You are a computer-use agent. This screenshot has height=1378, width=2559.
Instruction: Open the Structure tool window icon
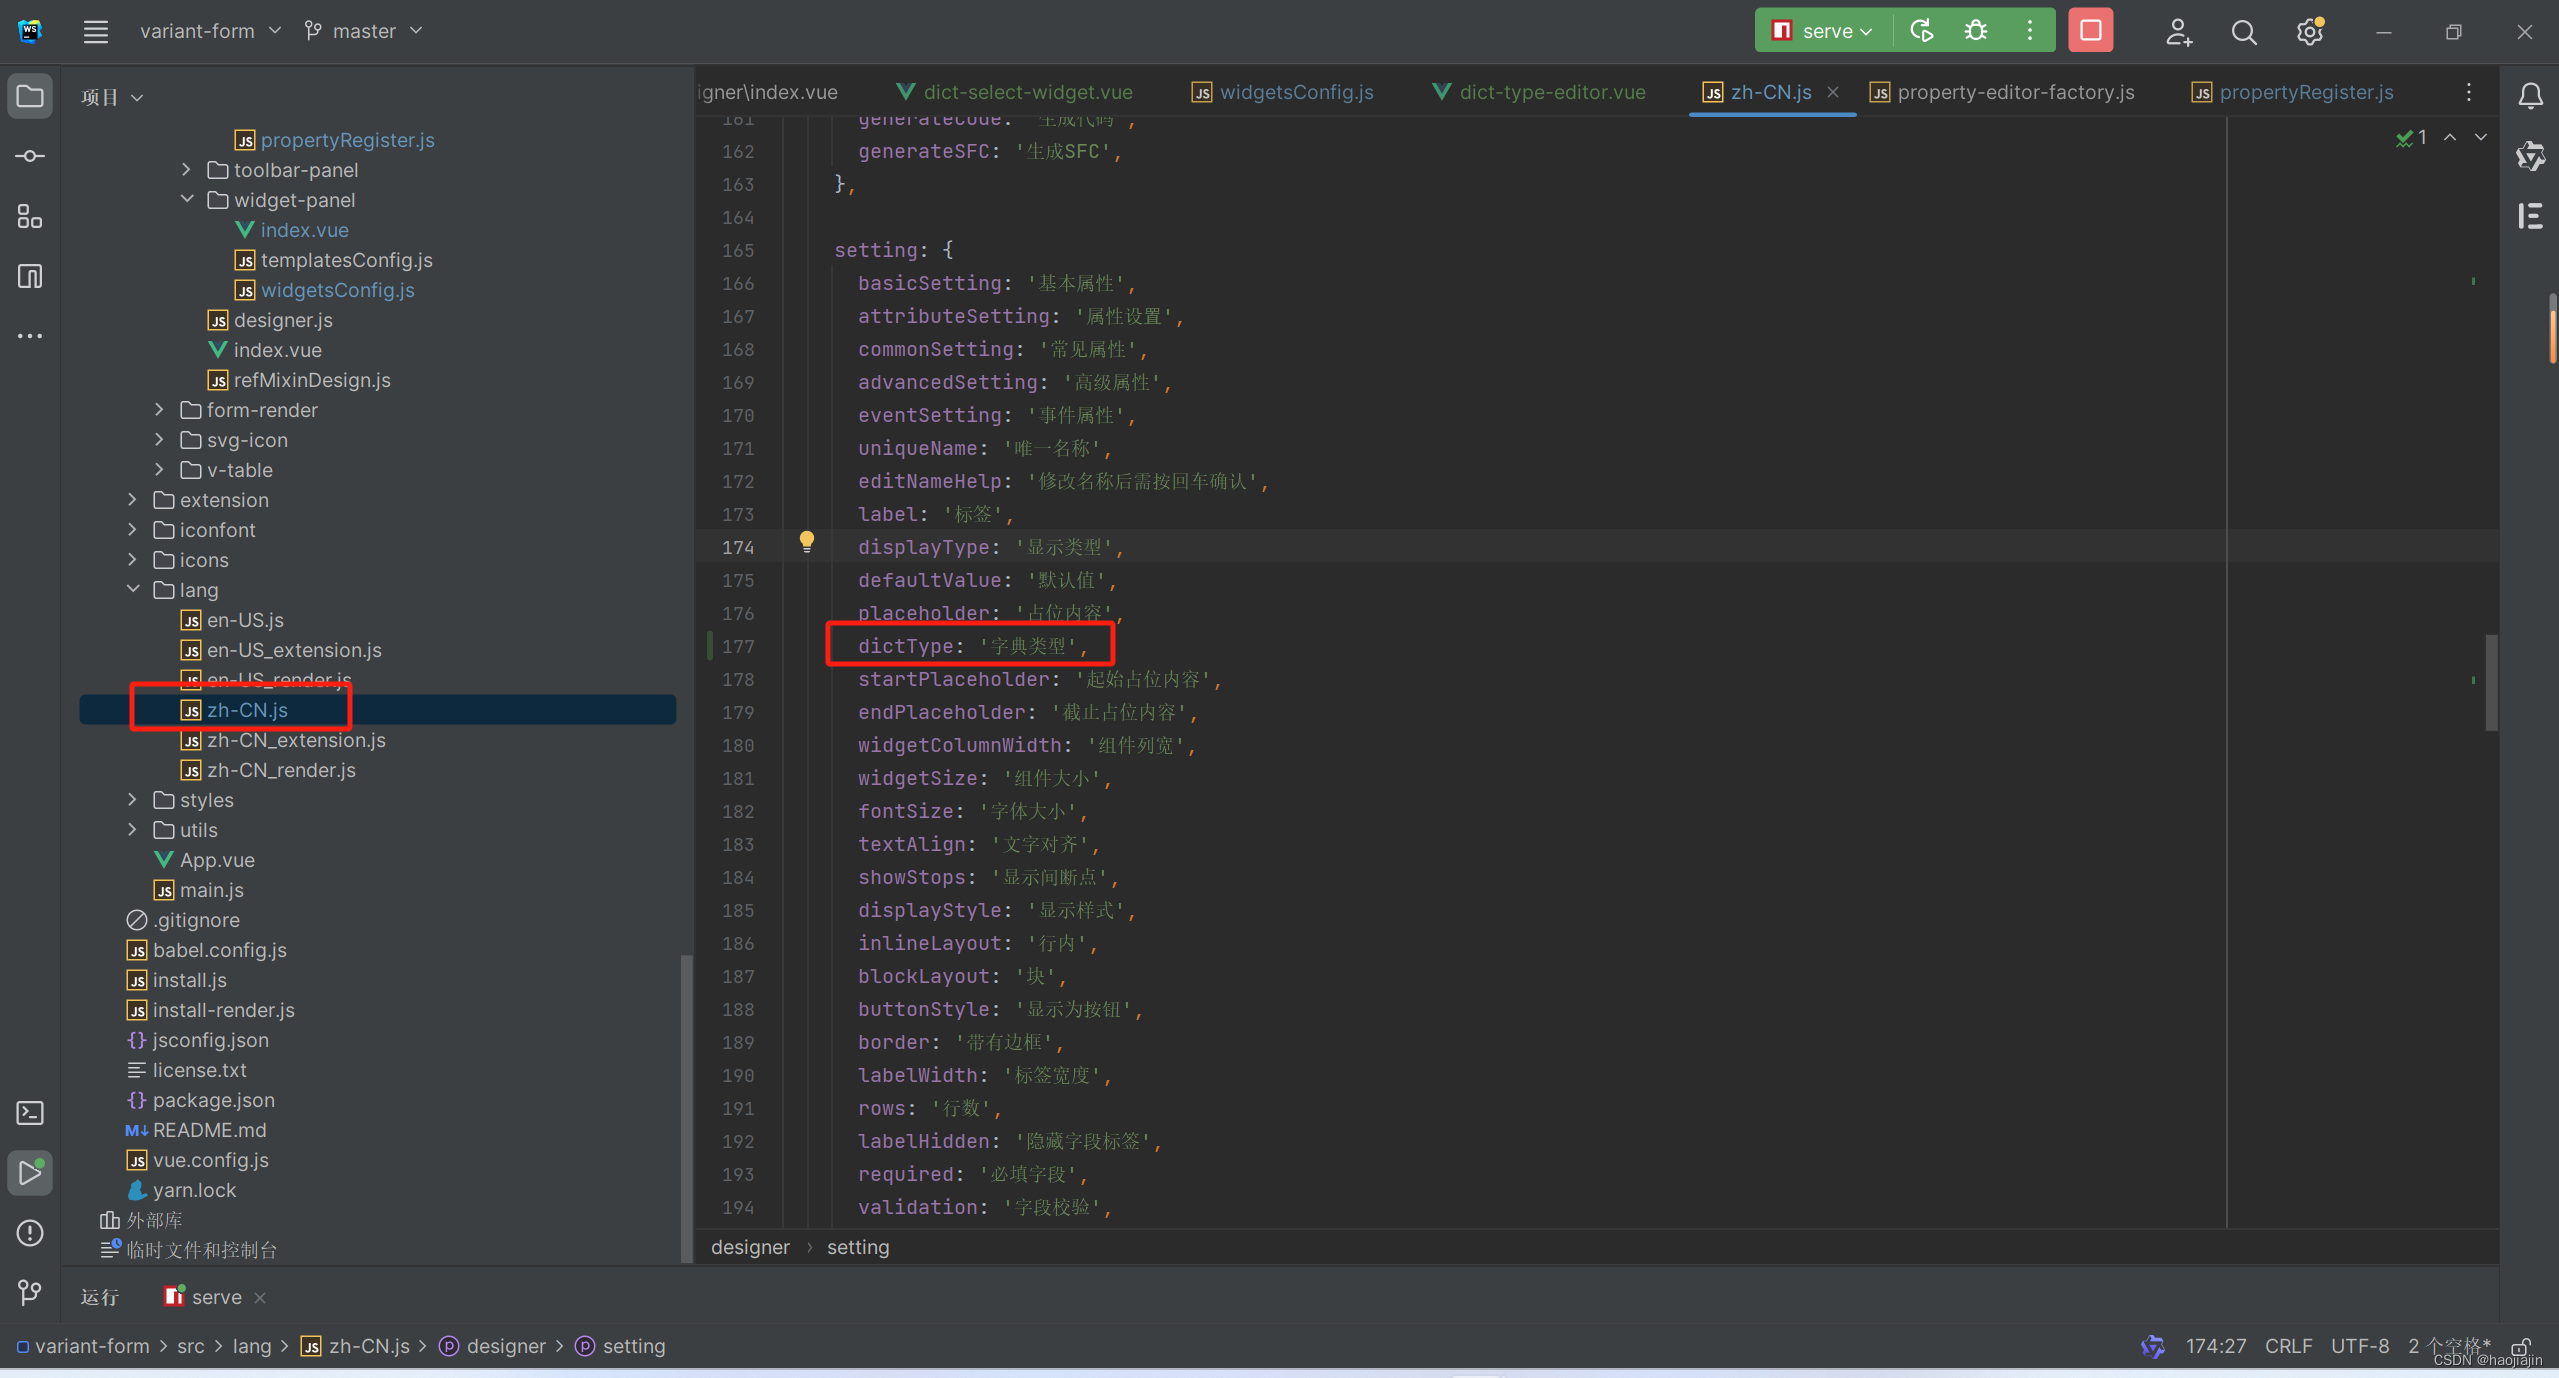[x=30, y=216]
